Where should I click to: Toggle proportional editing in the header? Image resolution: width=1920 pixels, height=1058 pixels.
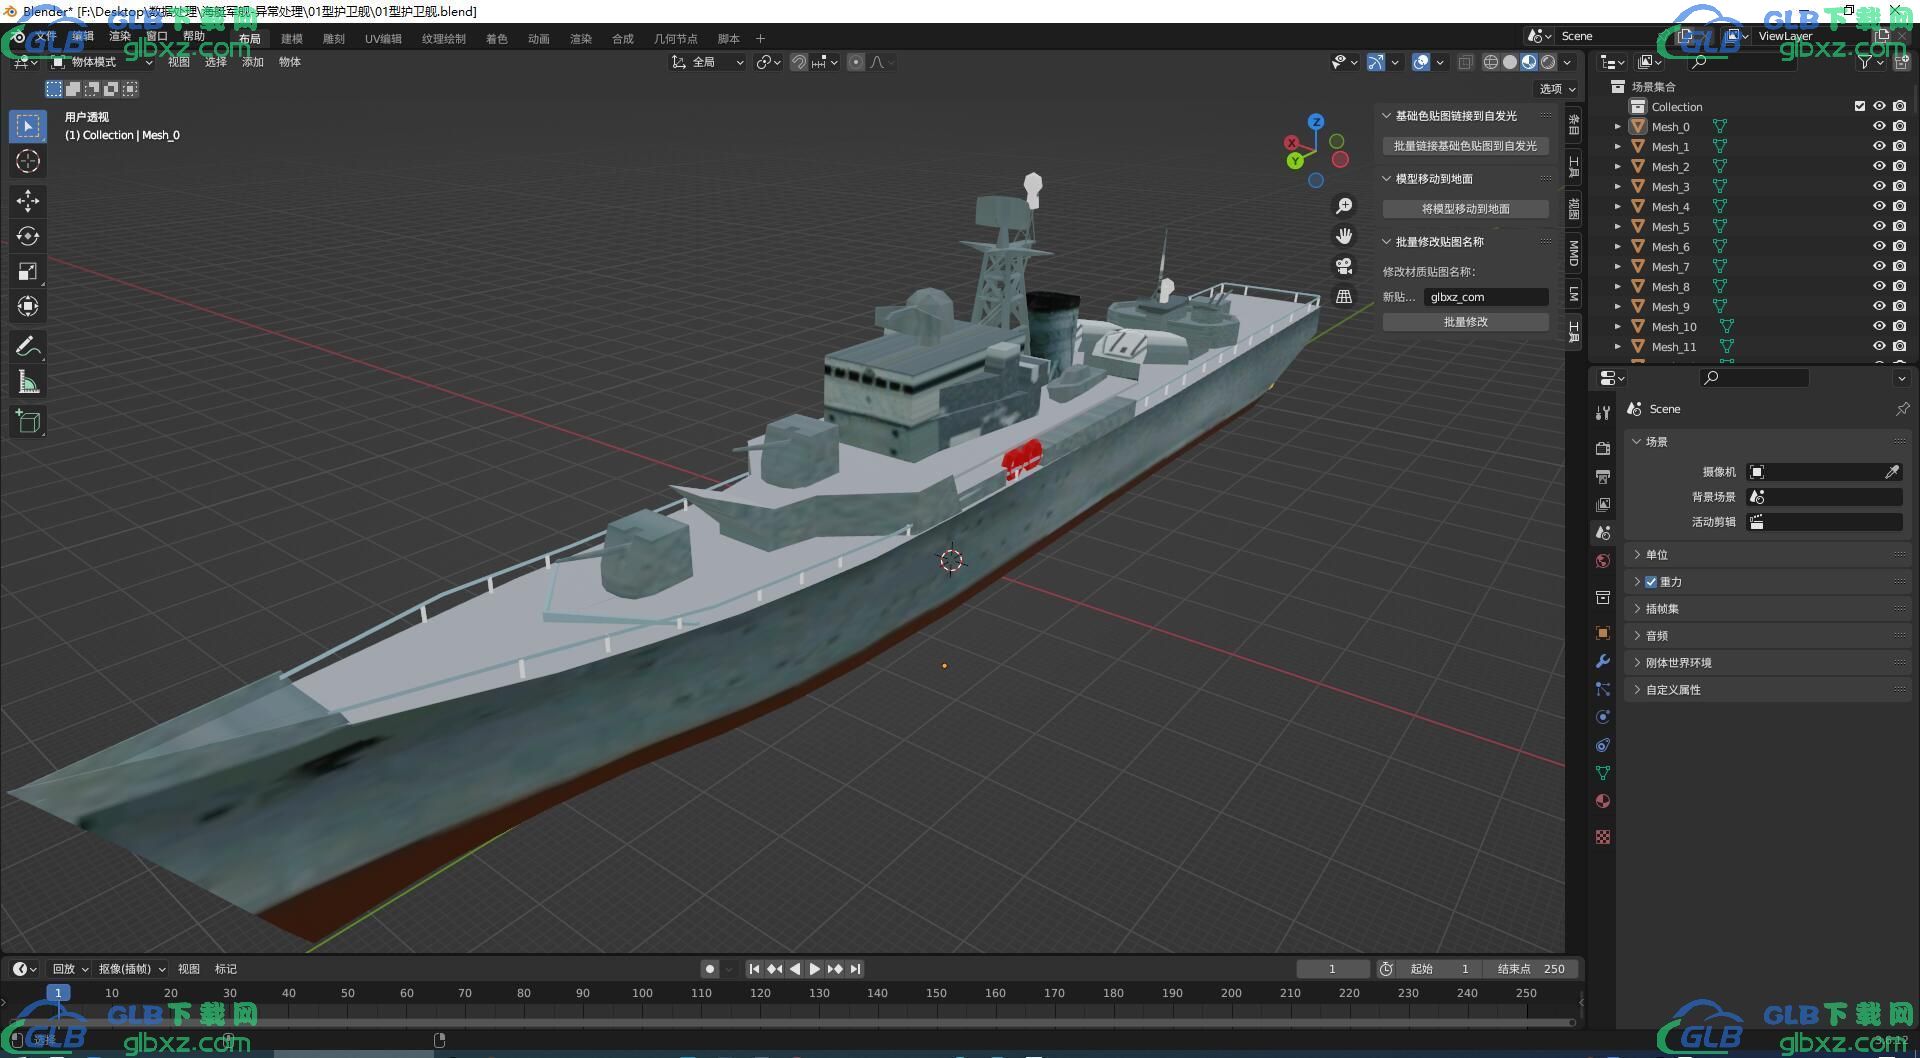pyautogui.click(x=856, y=62)
